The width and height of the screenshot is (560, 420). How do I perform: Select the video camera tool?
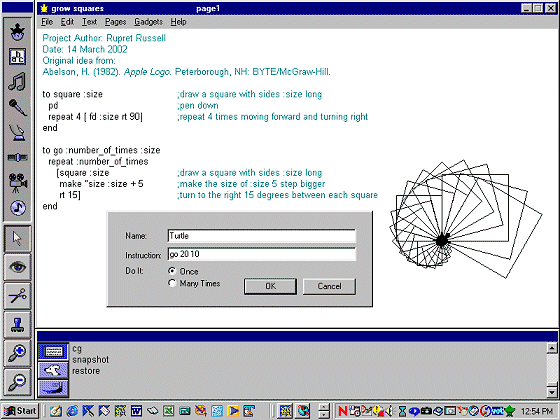(17, 182)
